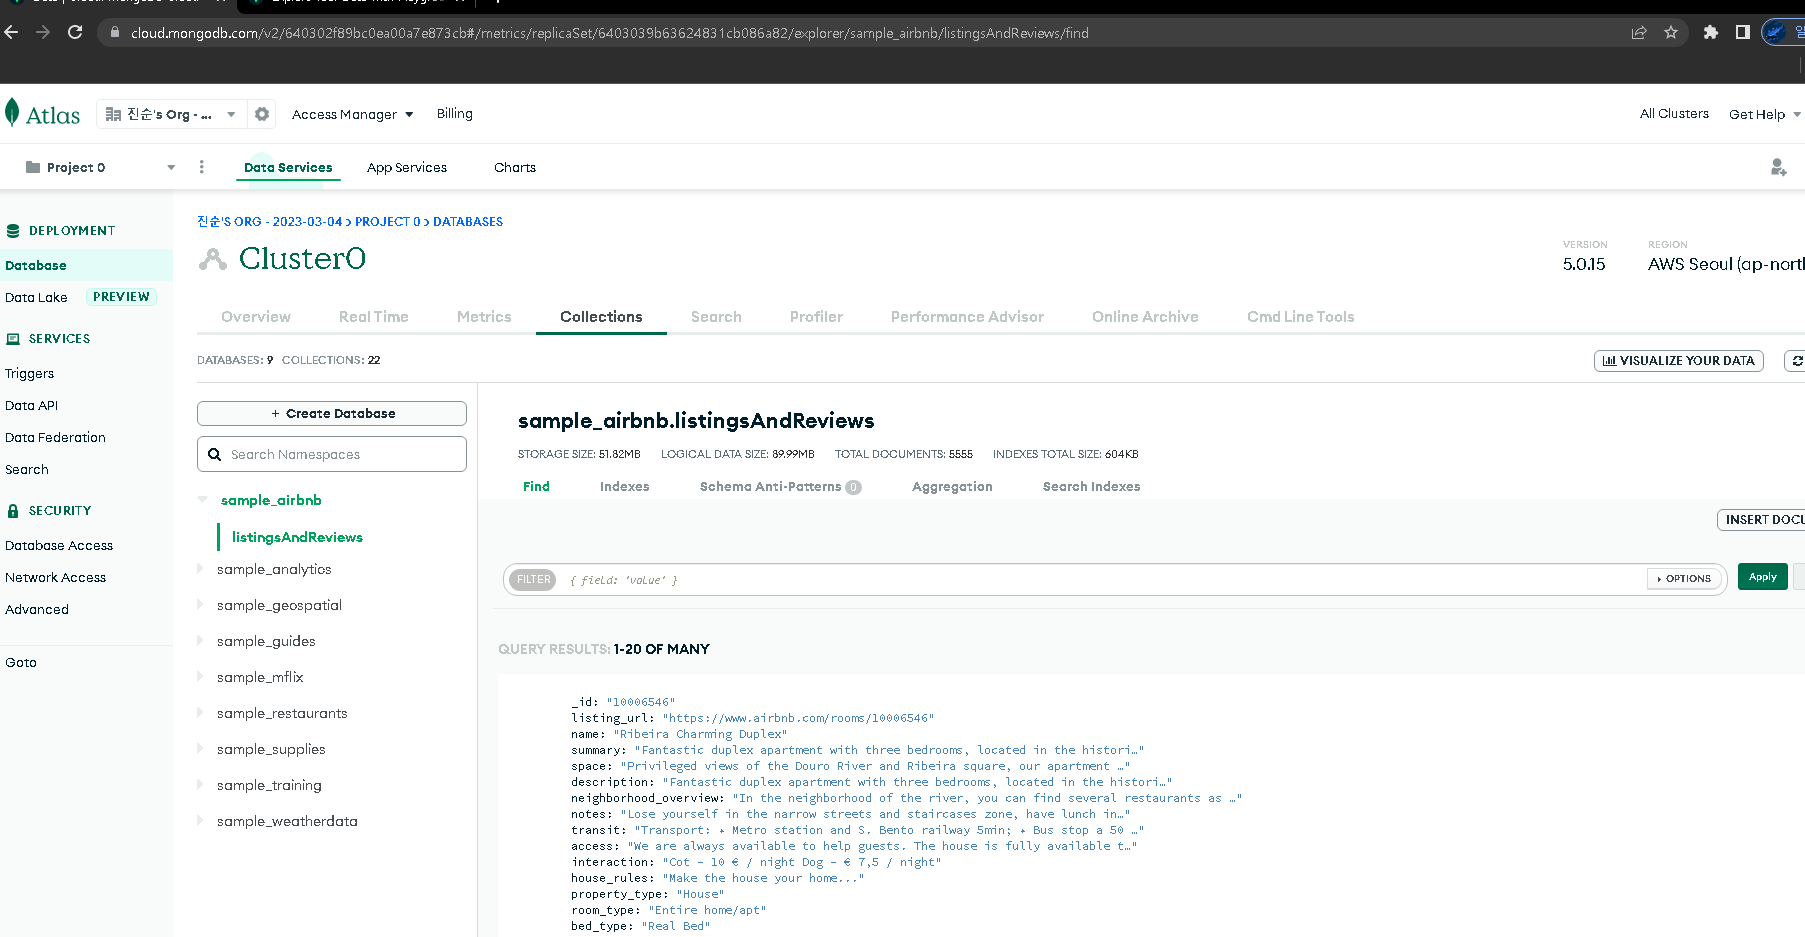Screen dimensions: 1805x937
Task: Open the organization selector dropdown
Action: [x=171, y=114]
